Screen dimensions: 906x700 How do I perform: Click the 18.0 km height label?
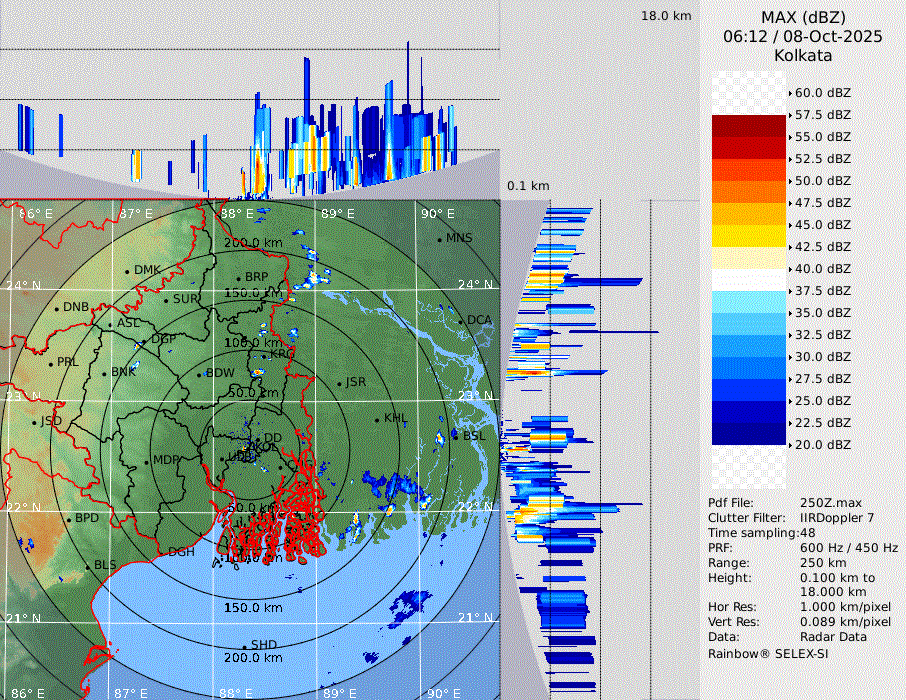click(x=666, y=16)
